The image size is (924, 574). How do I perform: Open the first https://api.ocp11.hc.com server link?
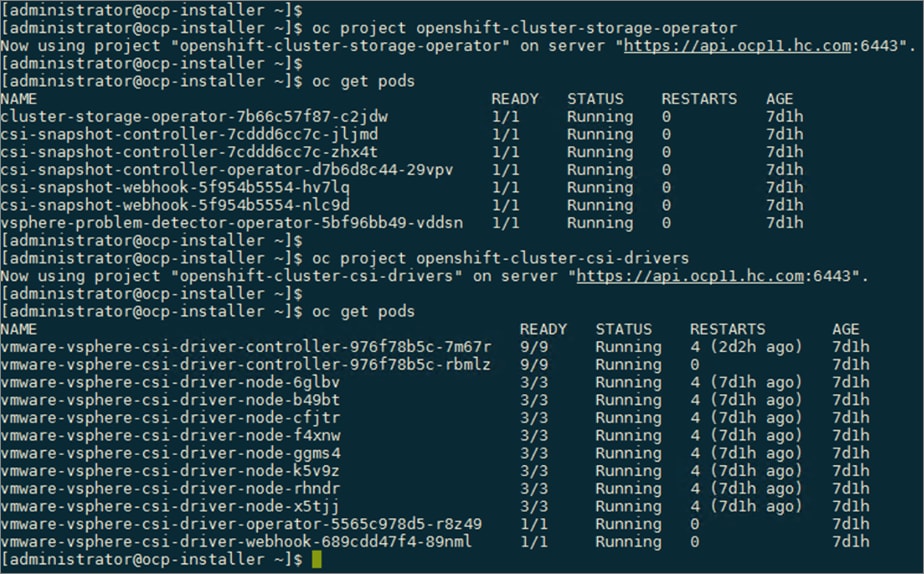(x=737, y=46)
